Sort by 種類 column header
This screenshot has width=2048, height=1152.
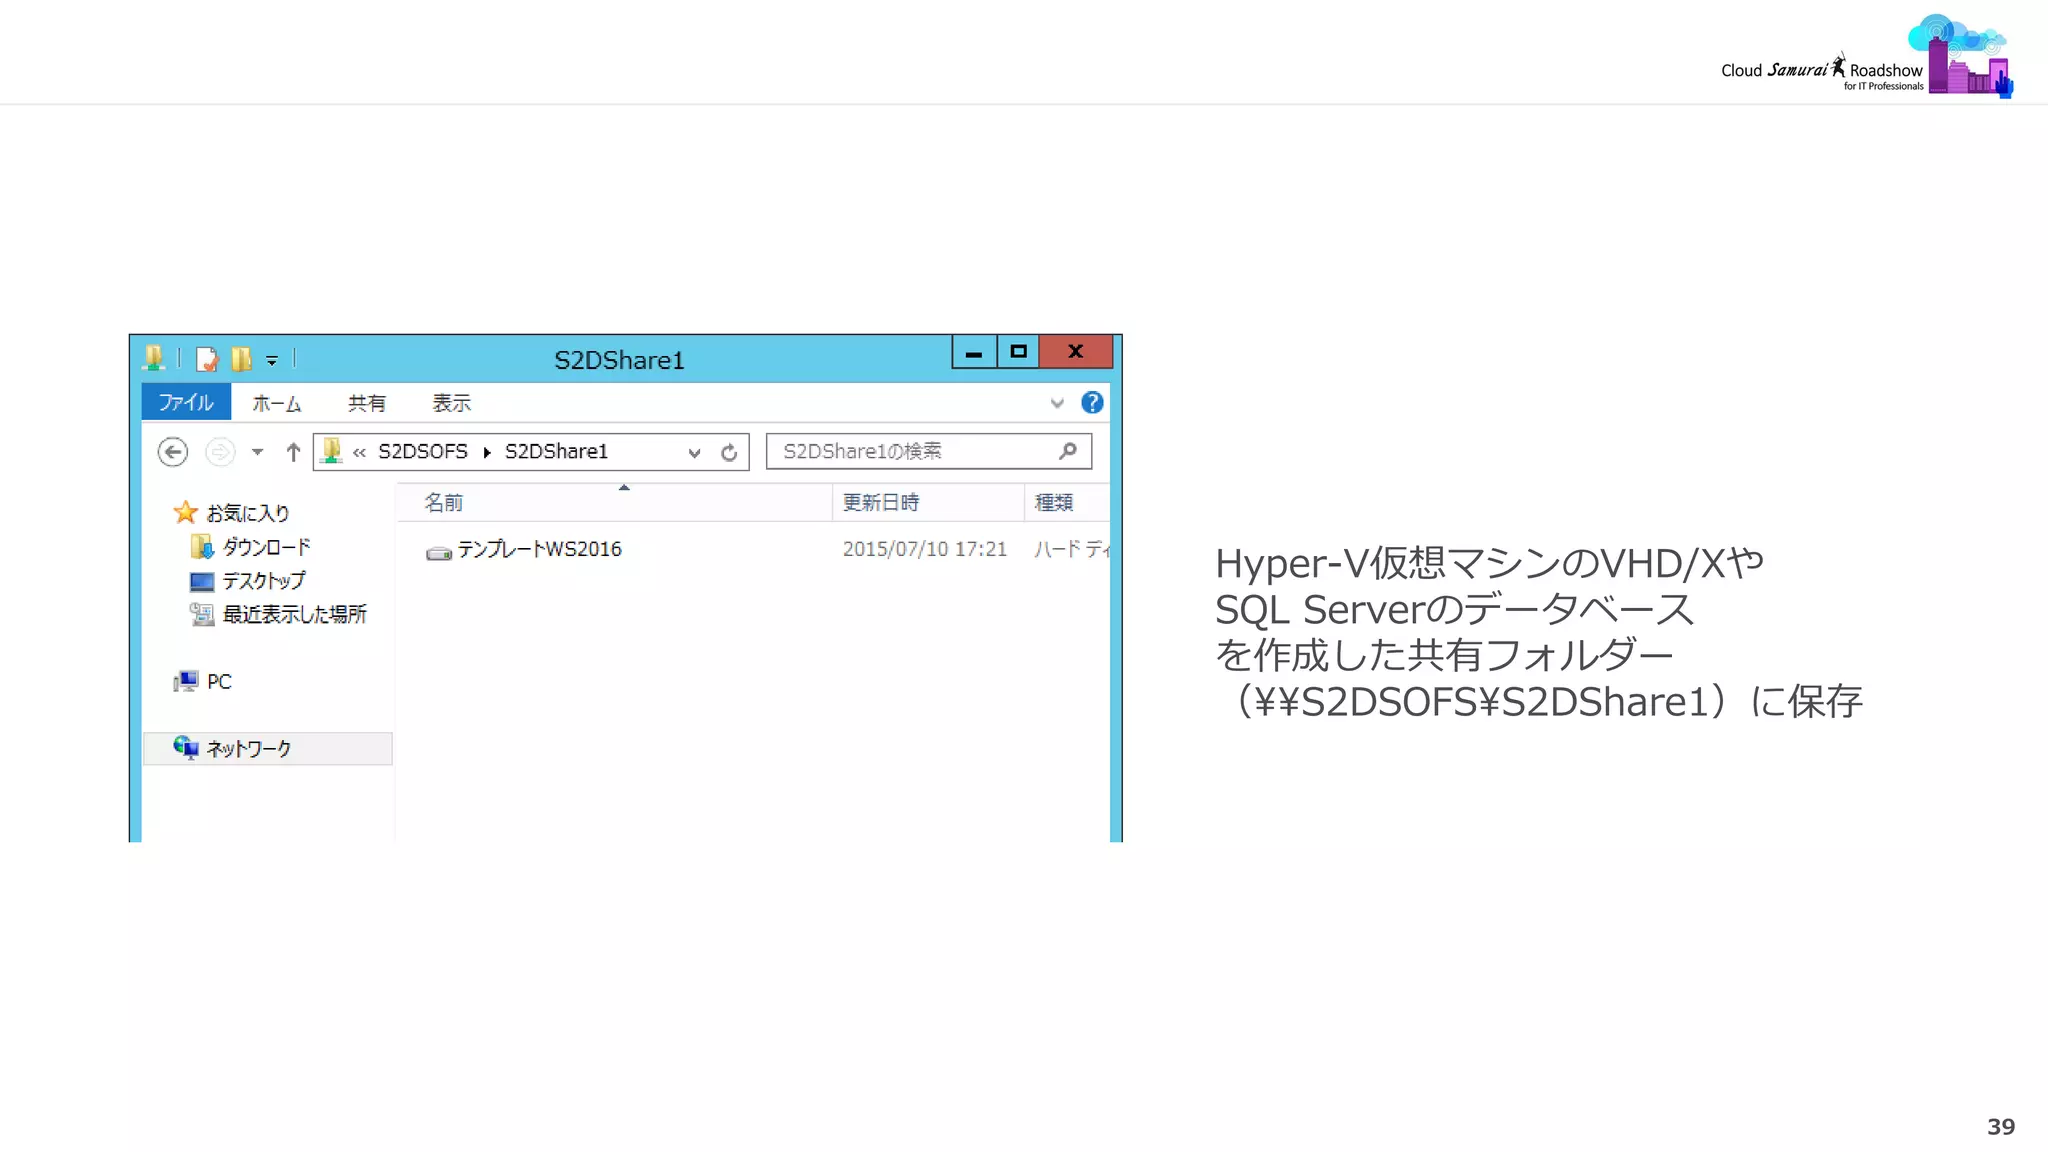[1067, 503]
